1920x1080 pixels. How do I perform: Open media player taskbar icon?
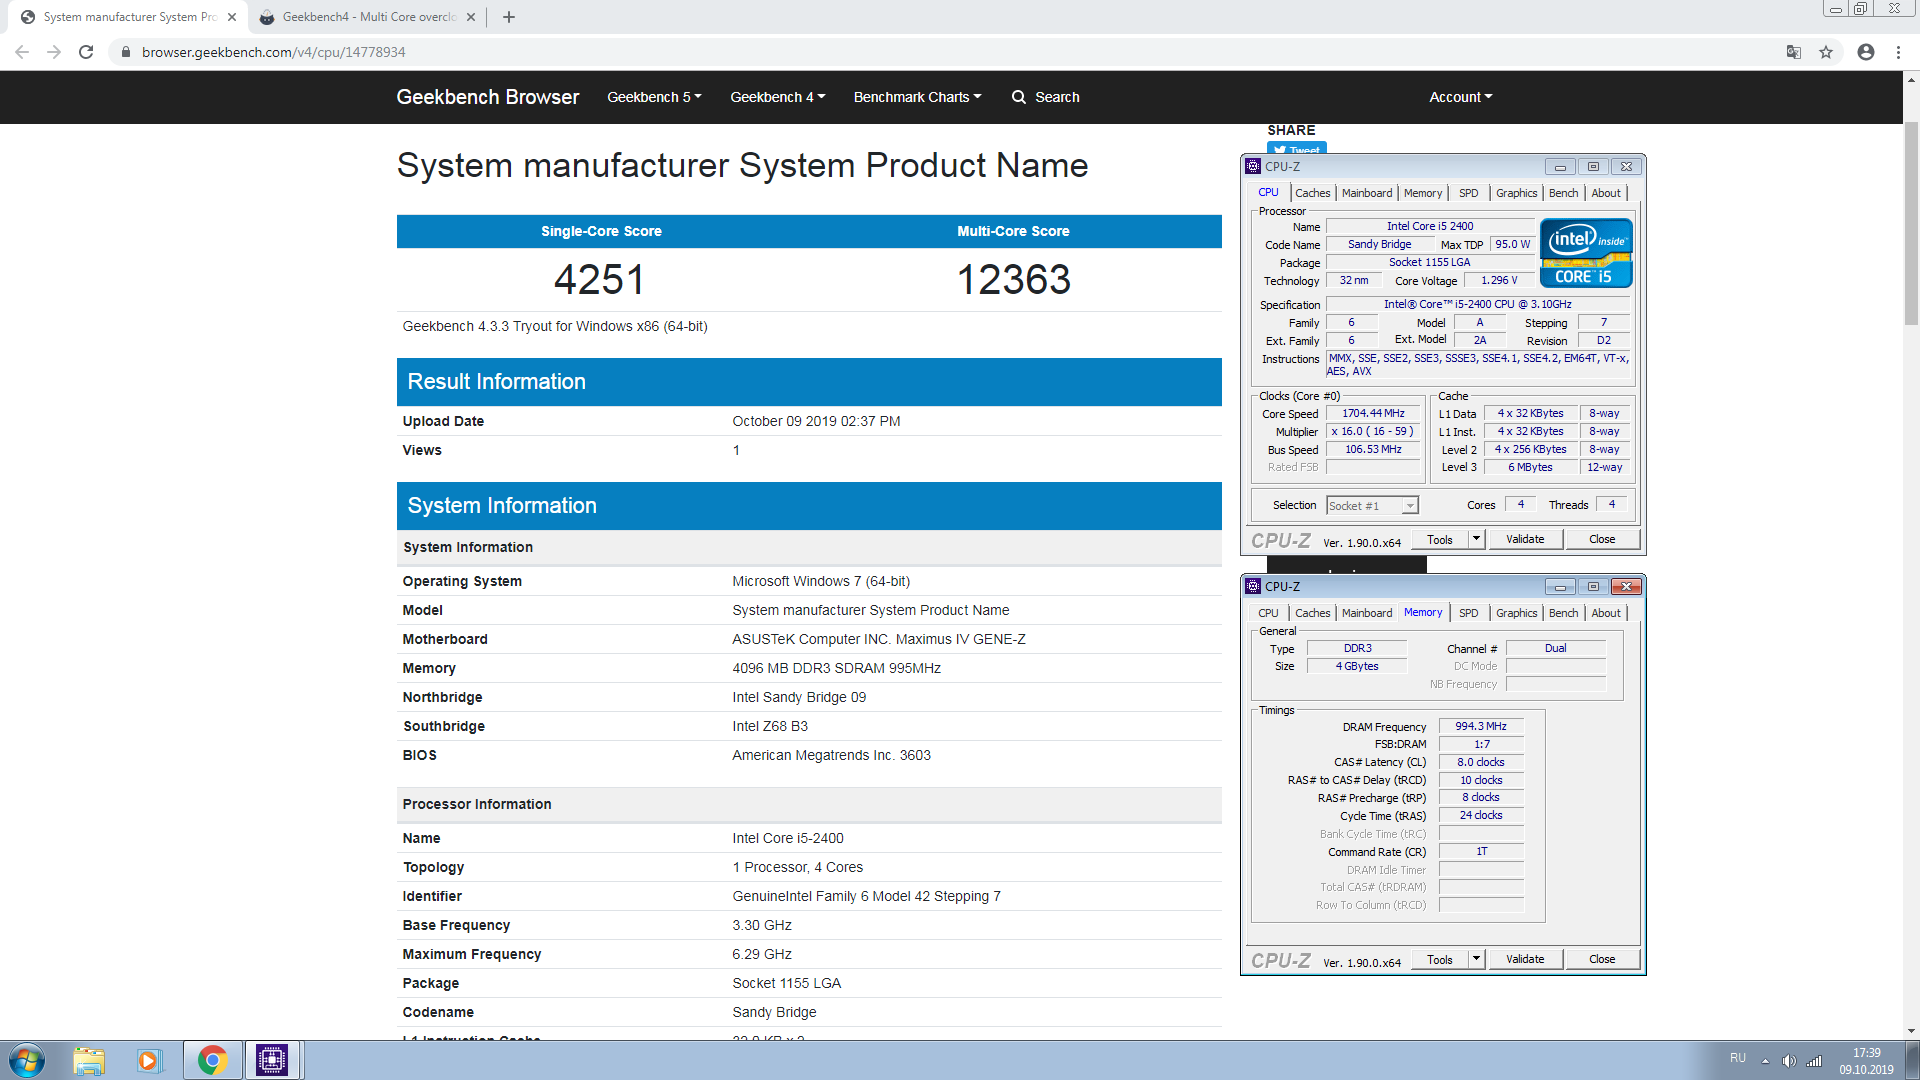149,1060
